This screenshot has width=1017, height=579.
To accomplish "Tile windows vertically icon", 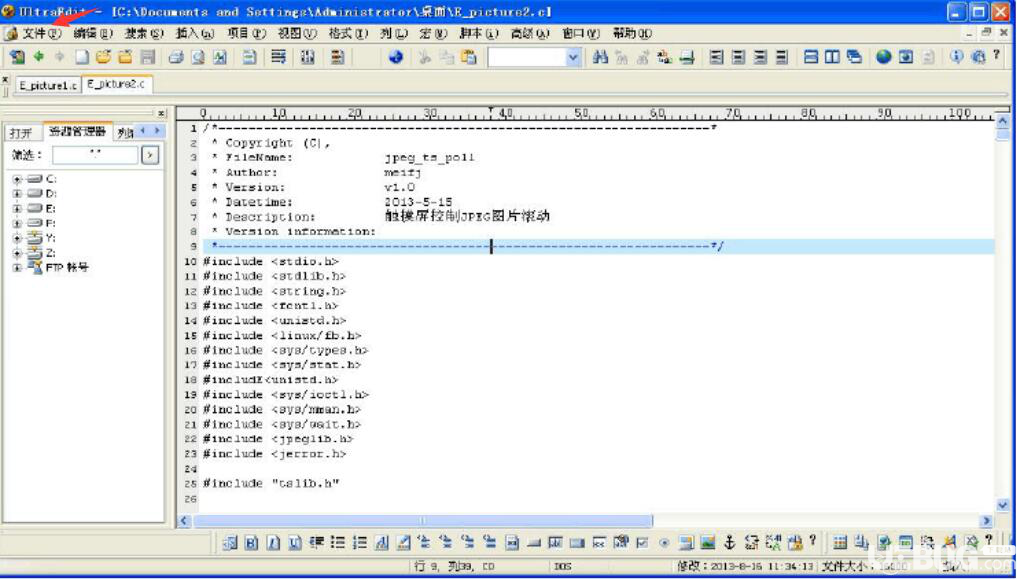I will pyautogui.click(x=832, y=57).
